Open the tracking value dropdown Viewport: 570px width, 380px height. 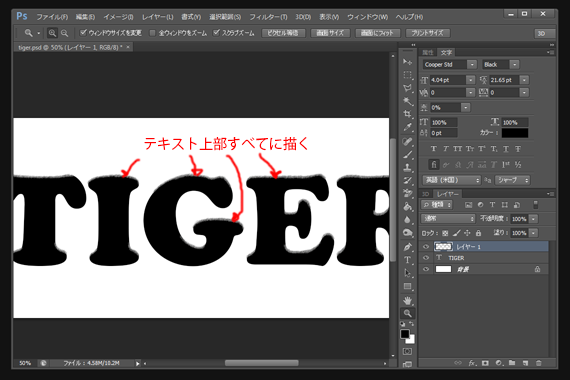point(524,93)
